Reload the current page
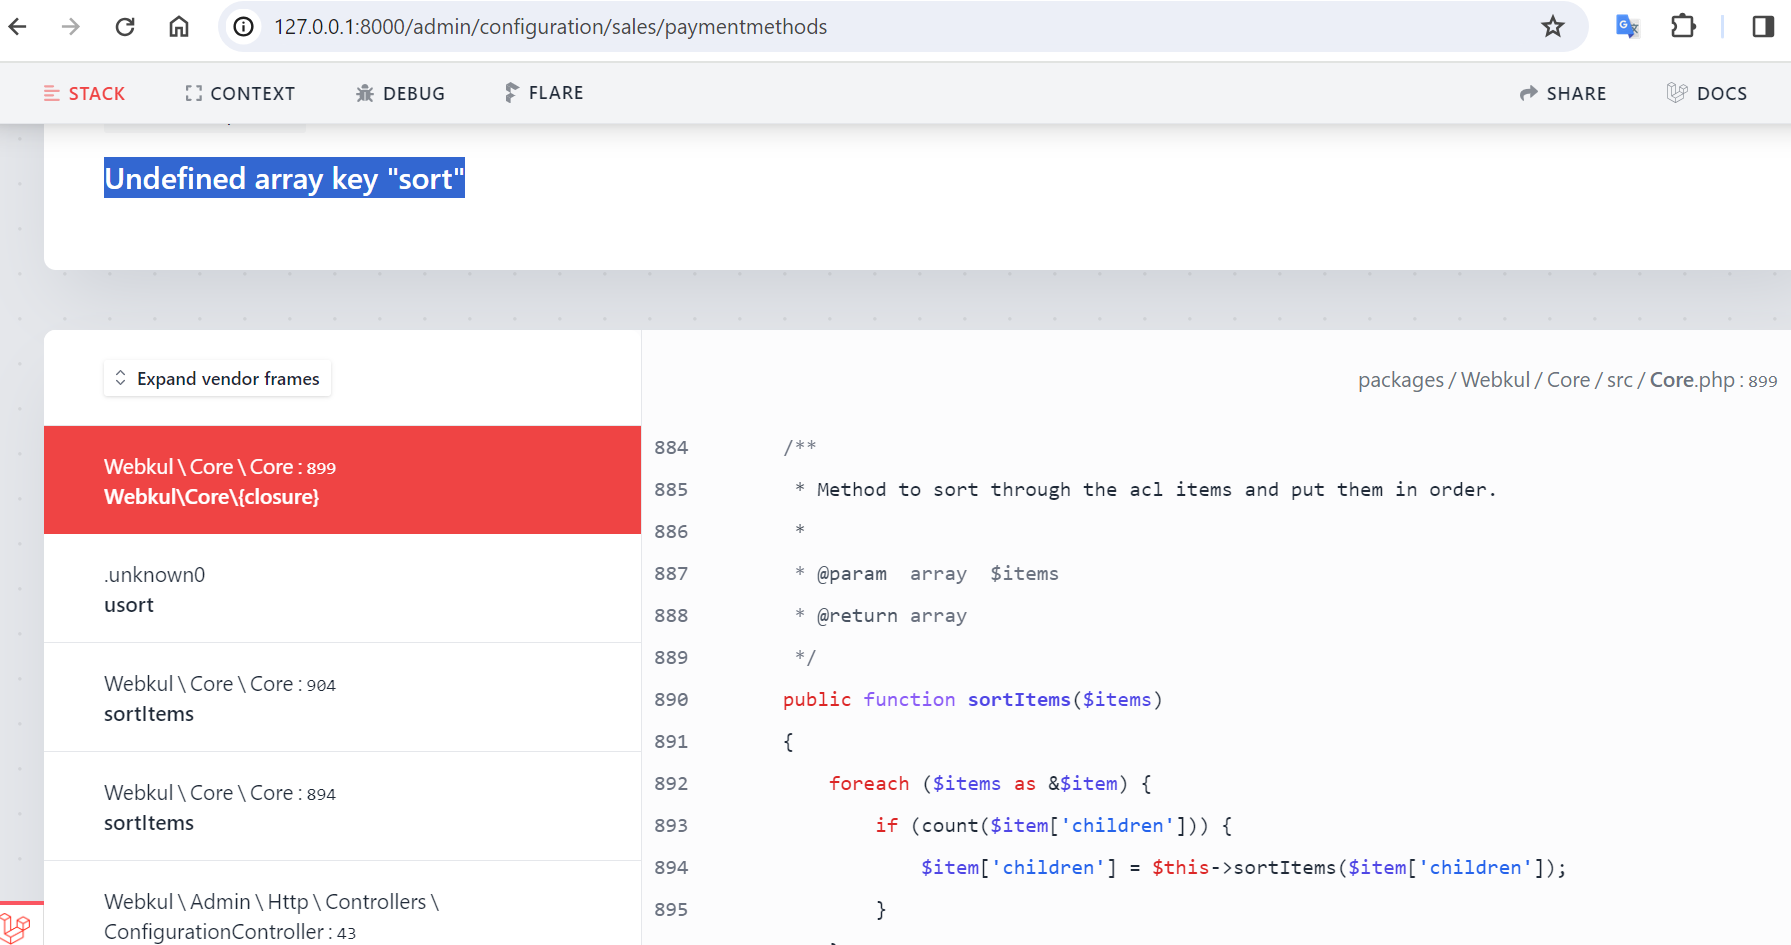The height and width of the screenshot is (945, 1791). (125, 27)
